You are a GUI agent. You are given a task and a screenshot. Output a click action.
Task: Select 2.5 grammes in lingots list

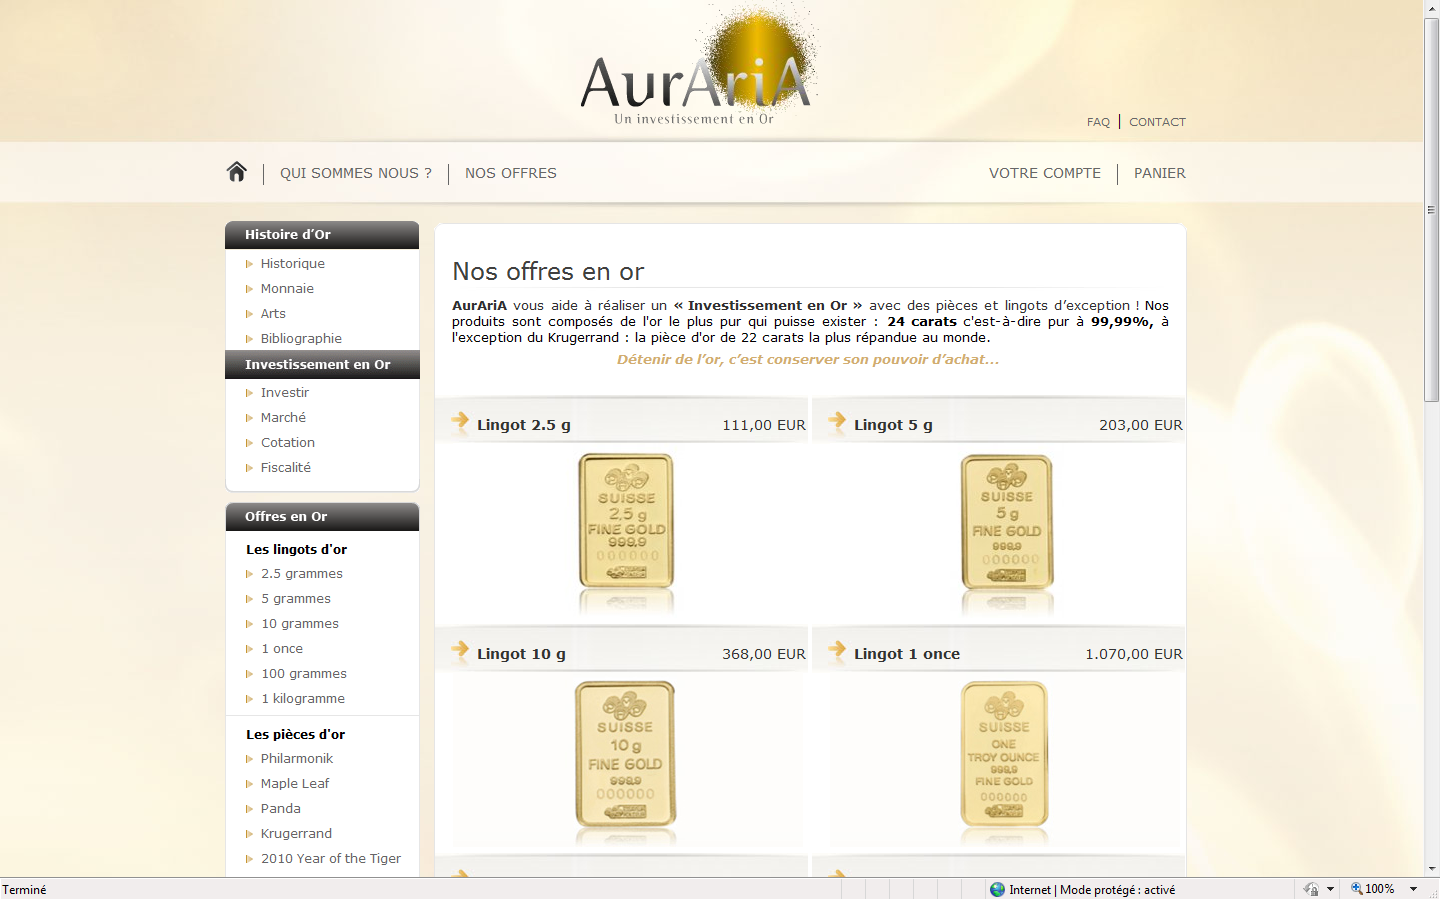coord(302,574)
